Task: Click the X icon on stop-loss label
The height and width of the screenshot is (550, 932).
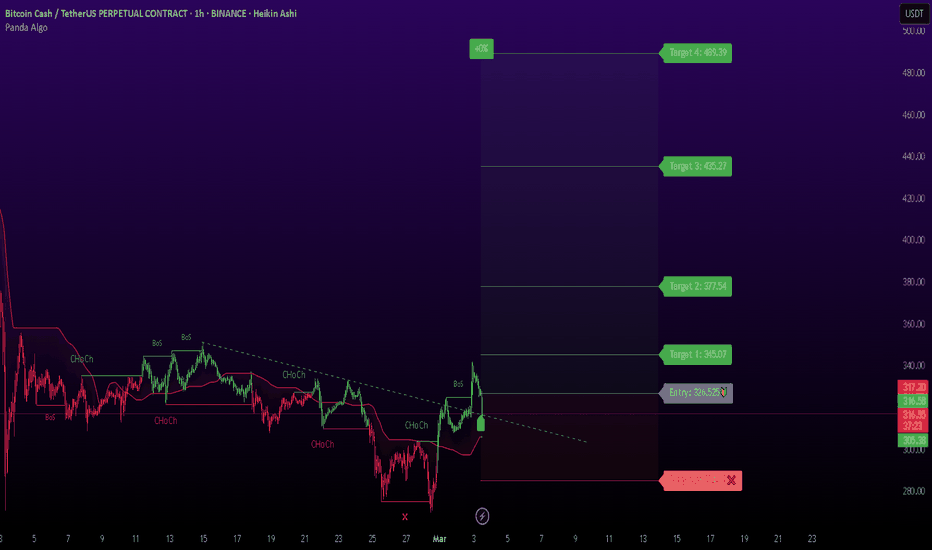Action: [x=731, y=480]
